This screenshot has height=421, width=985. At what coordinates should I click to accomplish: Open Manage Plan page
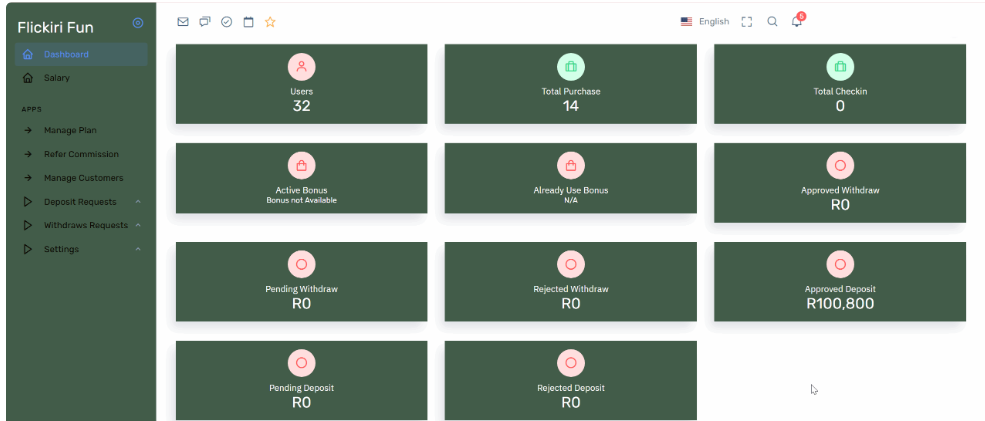click(x=70, y=130)
